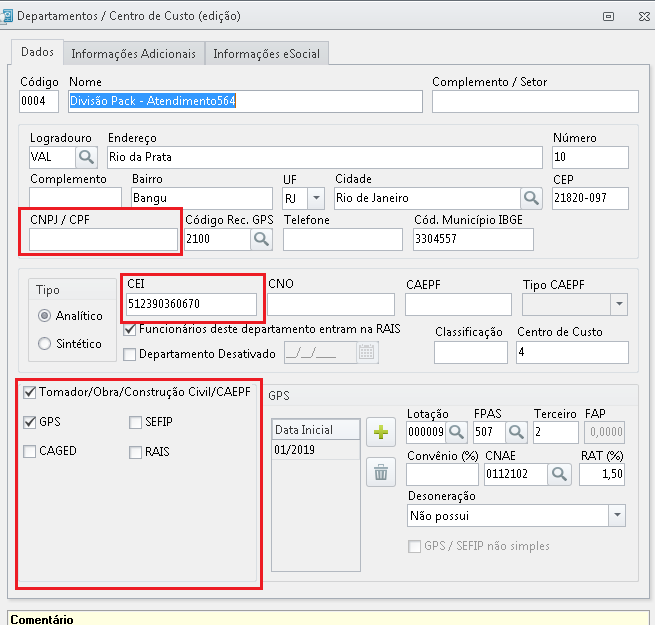The image size is (655, 625).
Task: Toggle the GPS / SEFIP não simples checkbox
Action: [414, 546]
